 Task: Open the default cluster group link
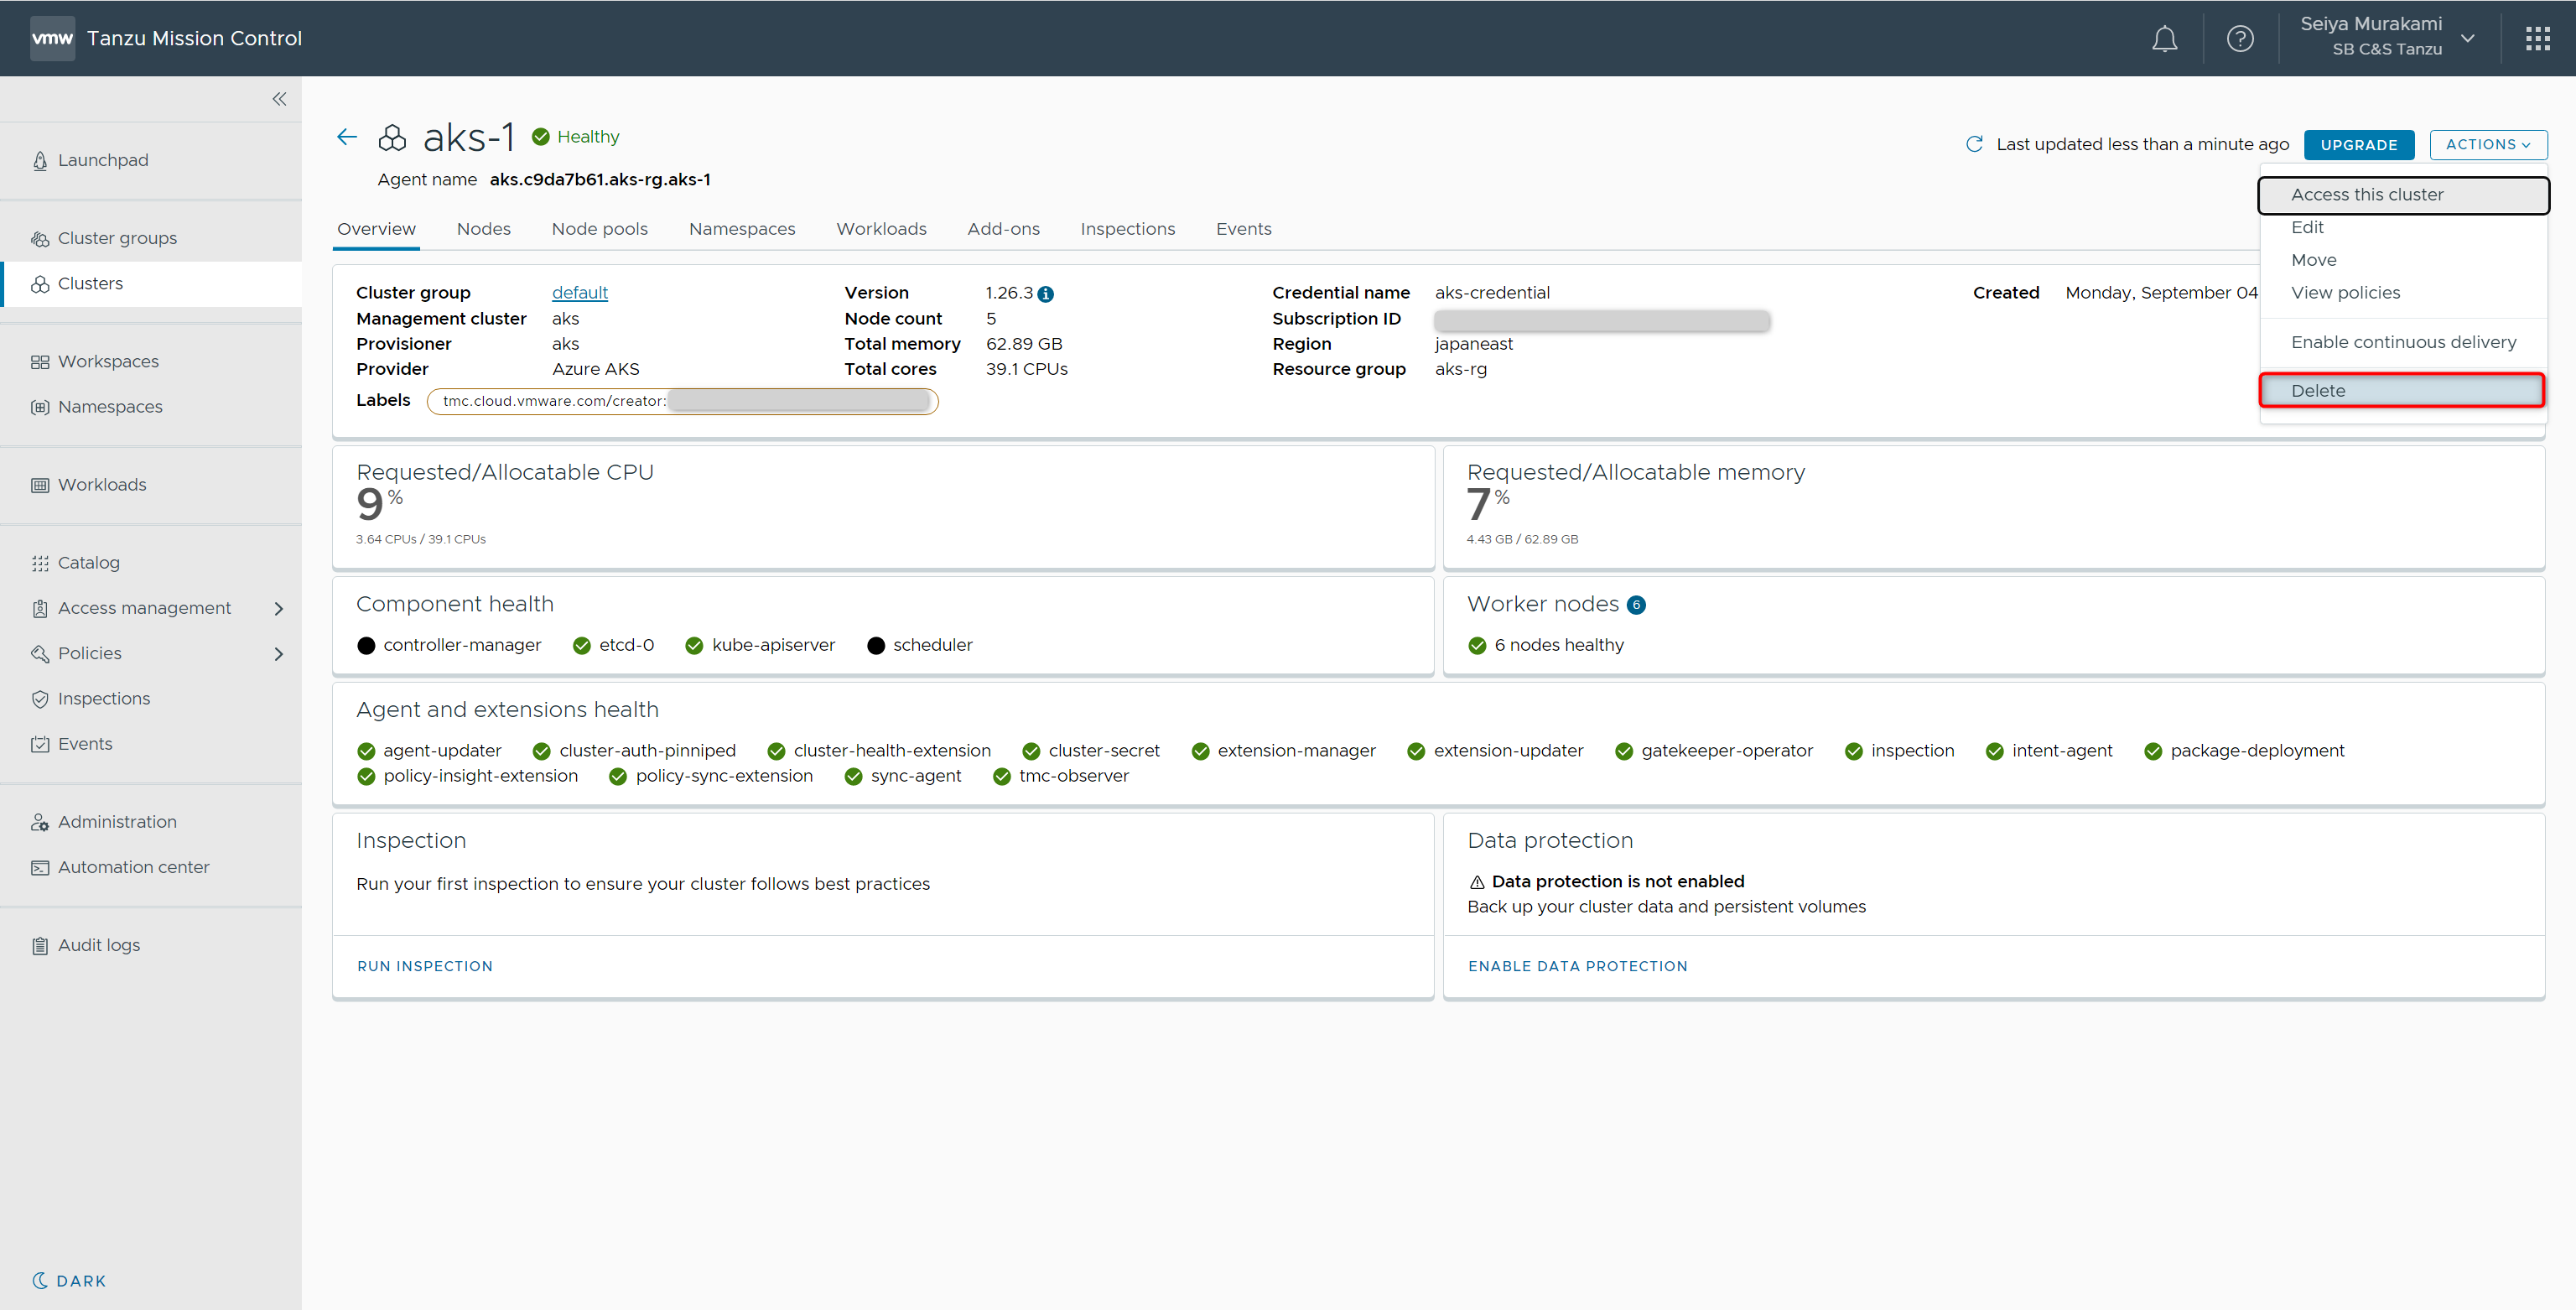[x=579, y=293]
